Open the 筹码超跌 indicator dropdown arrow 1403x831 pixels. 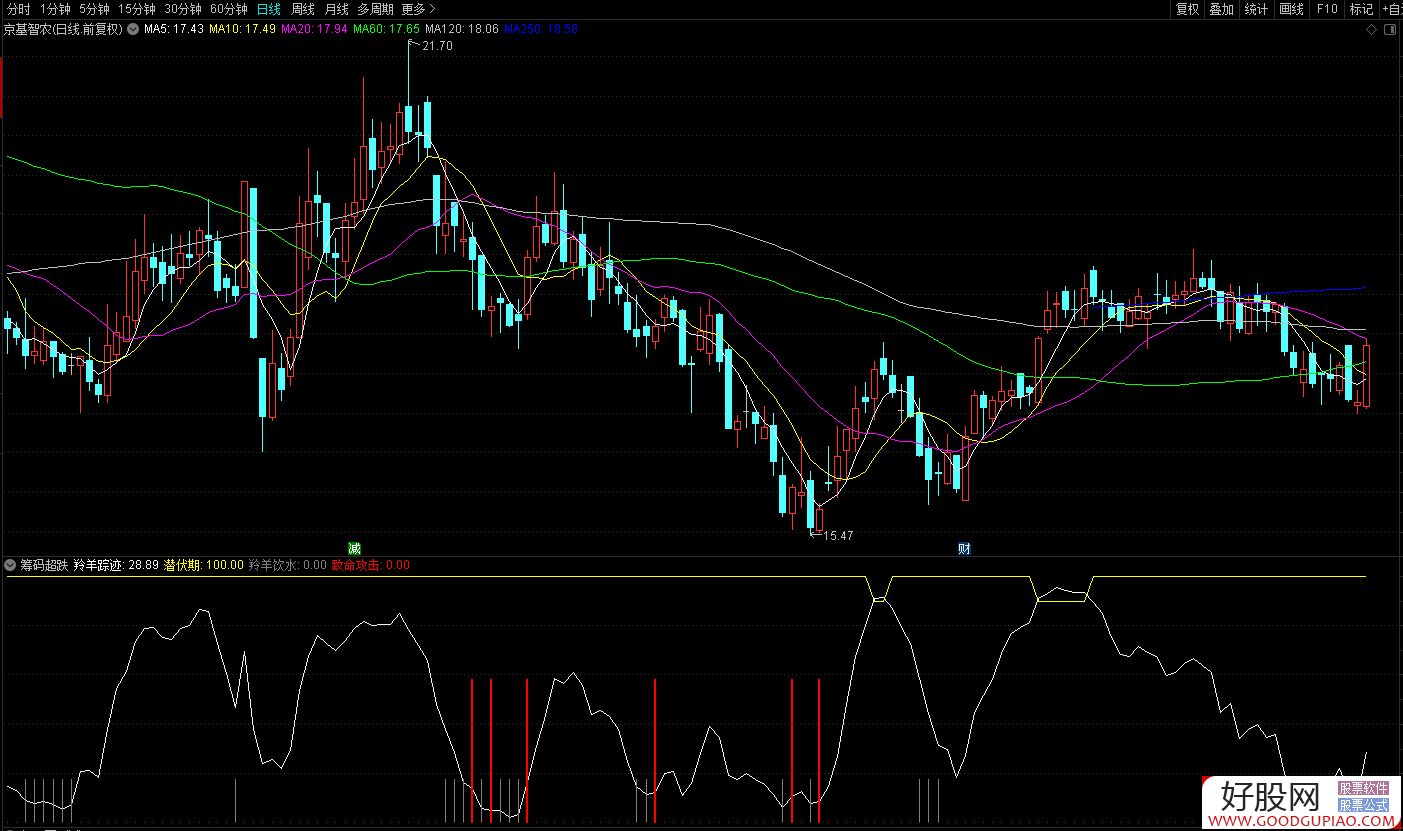pos(10,565)
